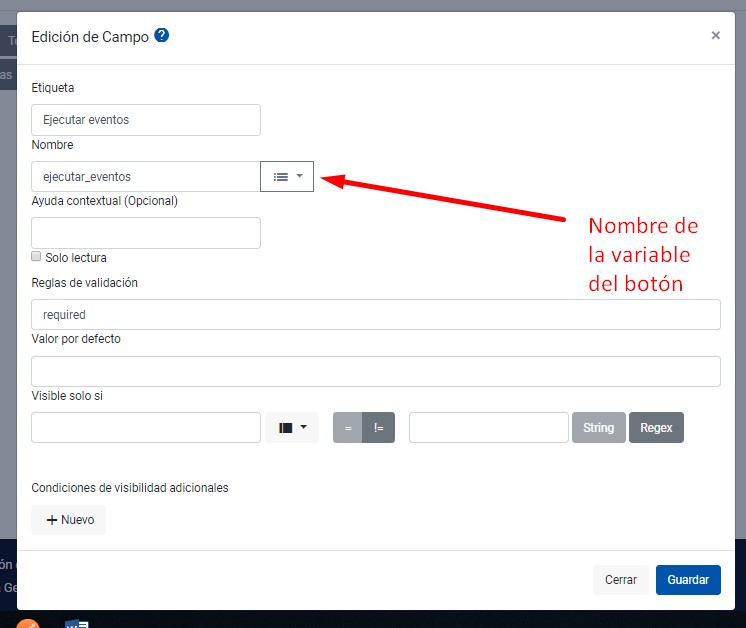
Task: Choose the String match type
Action: point(599,428)
